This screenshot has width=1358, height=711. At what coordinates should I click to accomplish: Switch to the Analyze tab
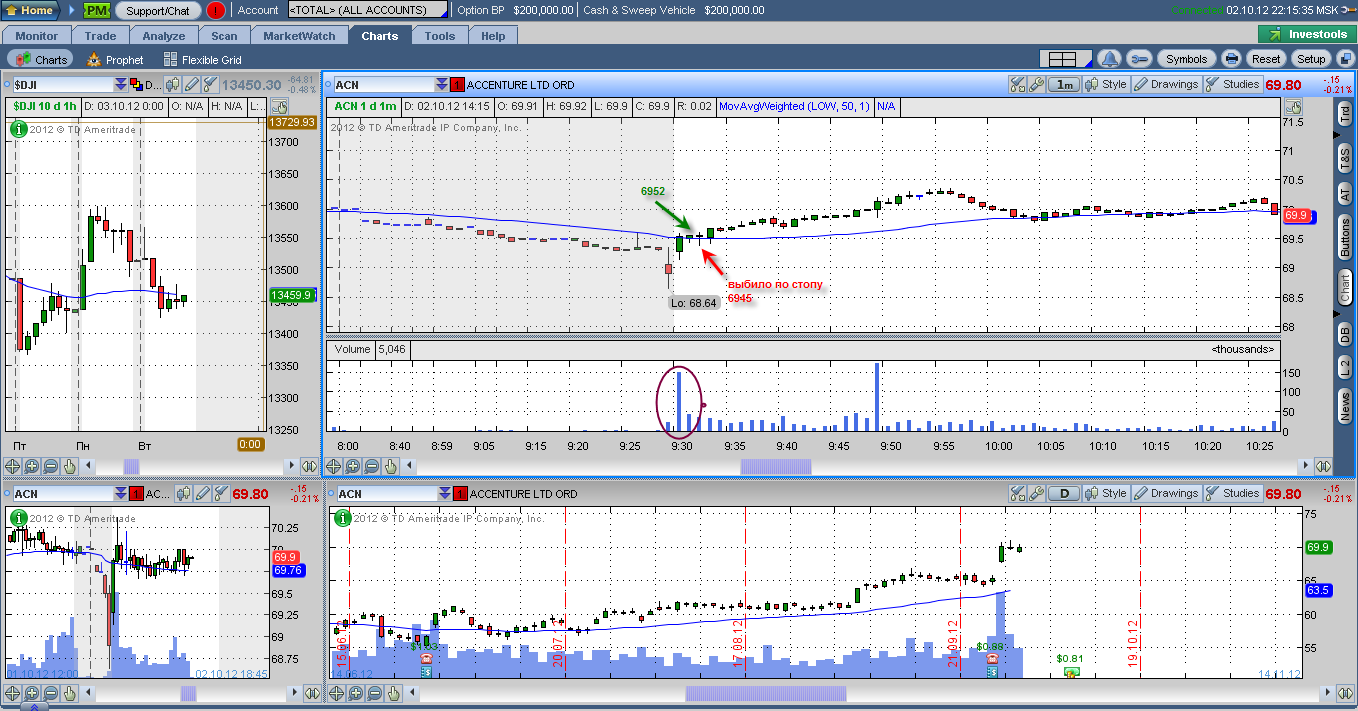click(163, 36)
